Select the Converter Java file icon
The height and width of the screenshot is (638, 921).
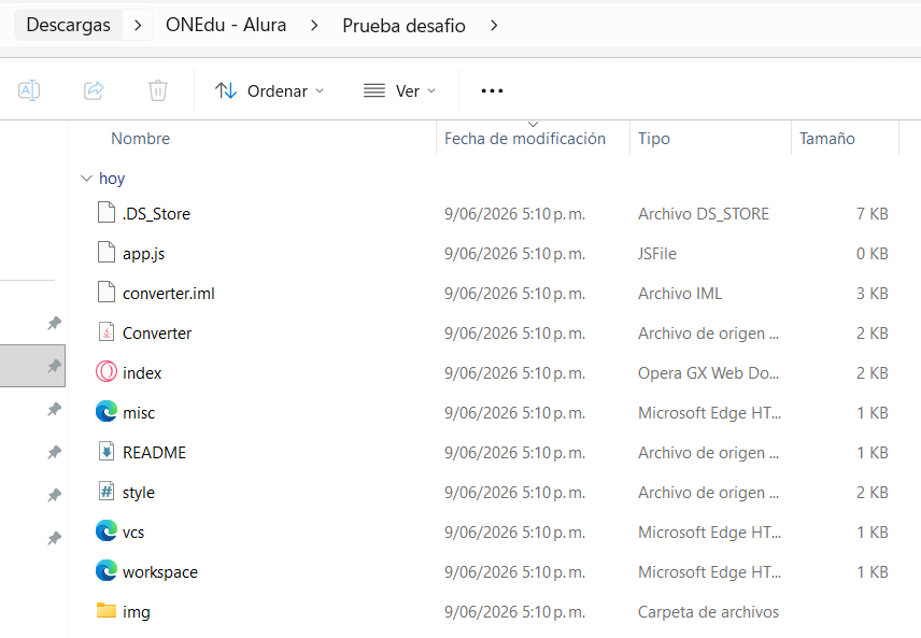(106, 332)
